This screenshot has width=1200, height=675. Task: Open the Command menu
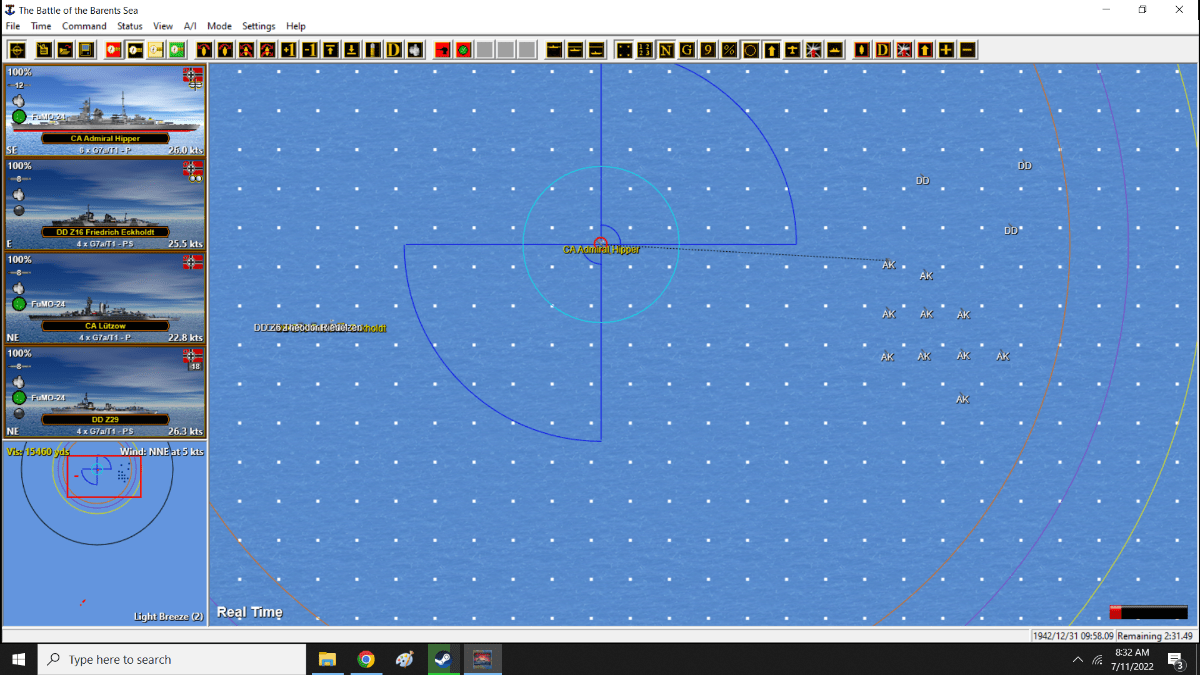click(x=84, y=26)
